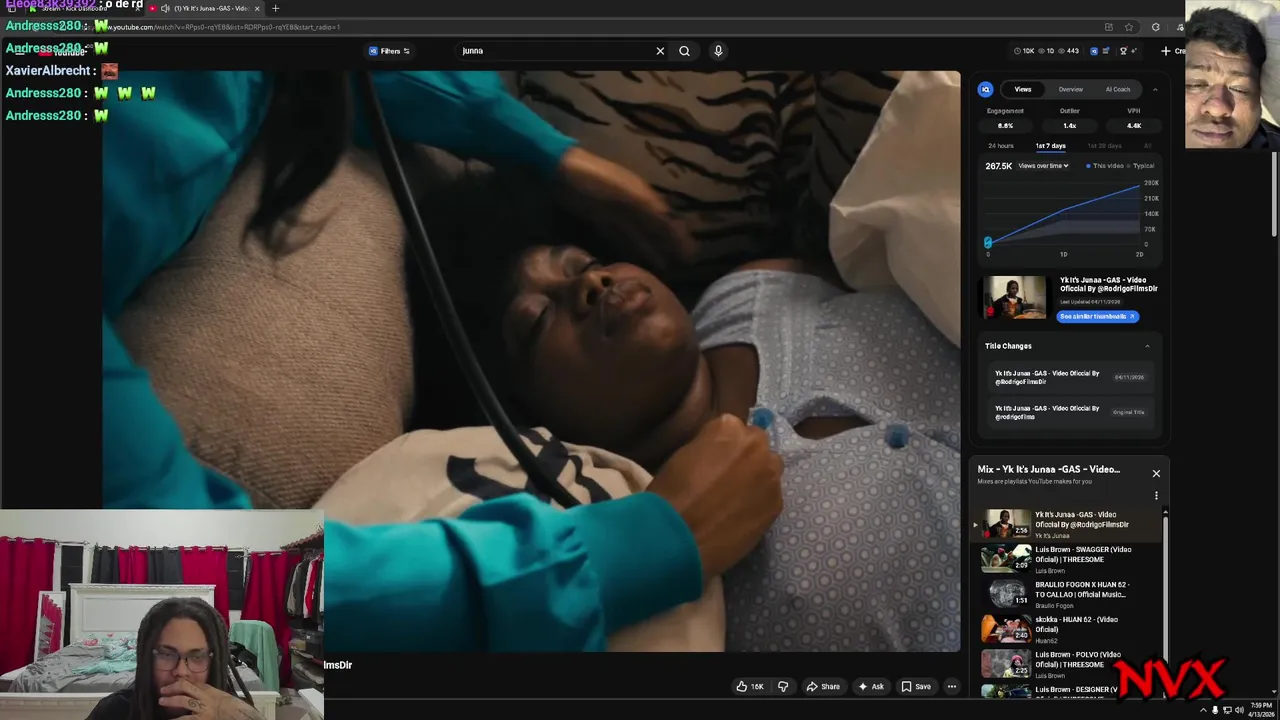Click the 'Original Title' badge
The height and width of the screenshot is (720, 1280).
[x=1128, y=412]
